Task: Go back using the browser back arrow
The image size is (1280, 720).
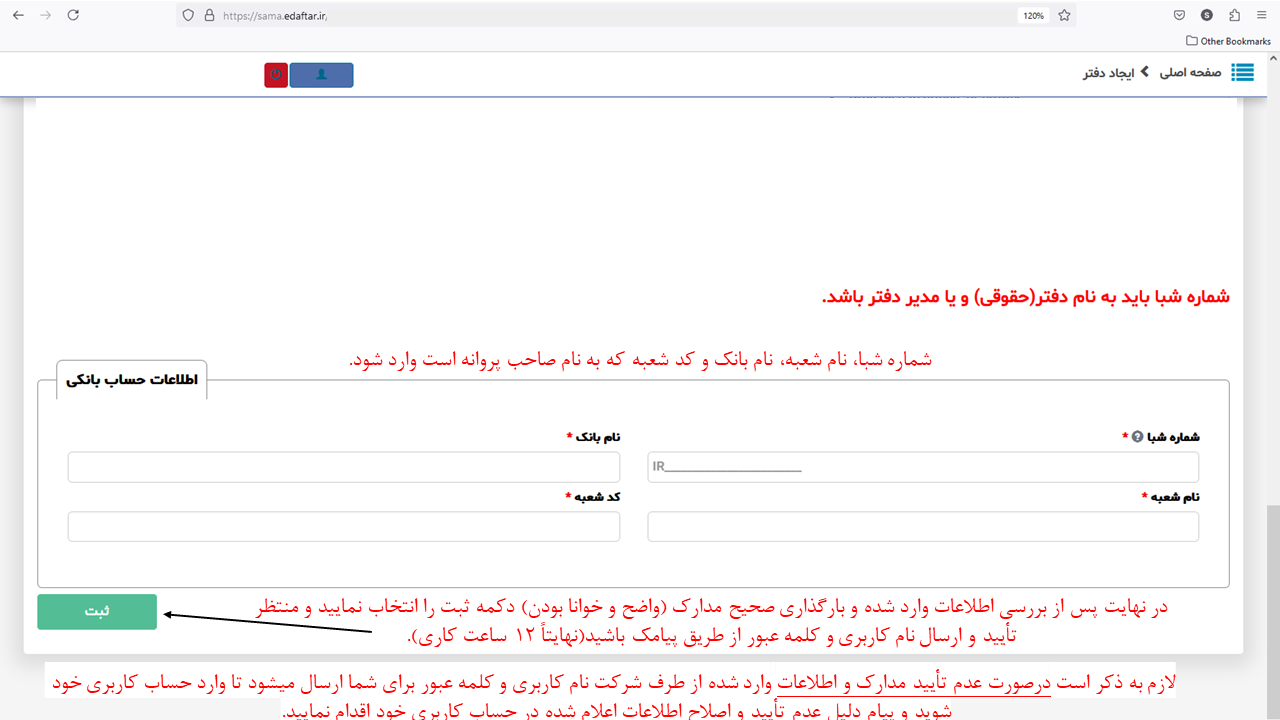Action: [x=18, y=15]
